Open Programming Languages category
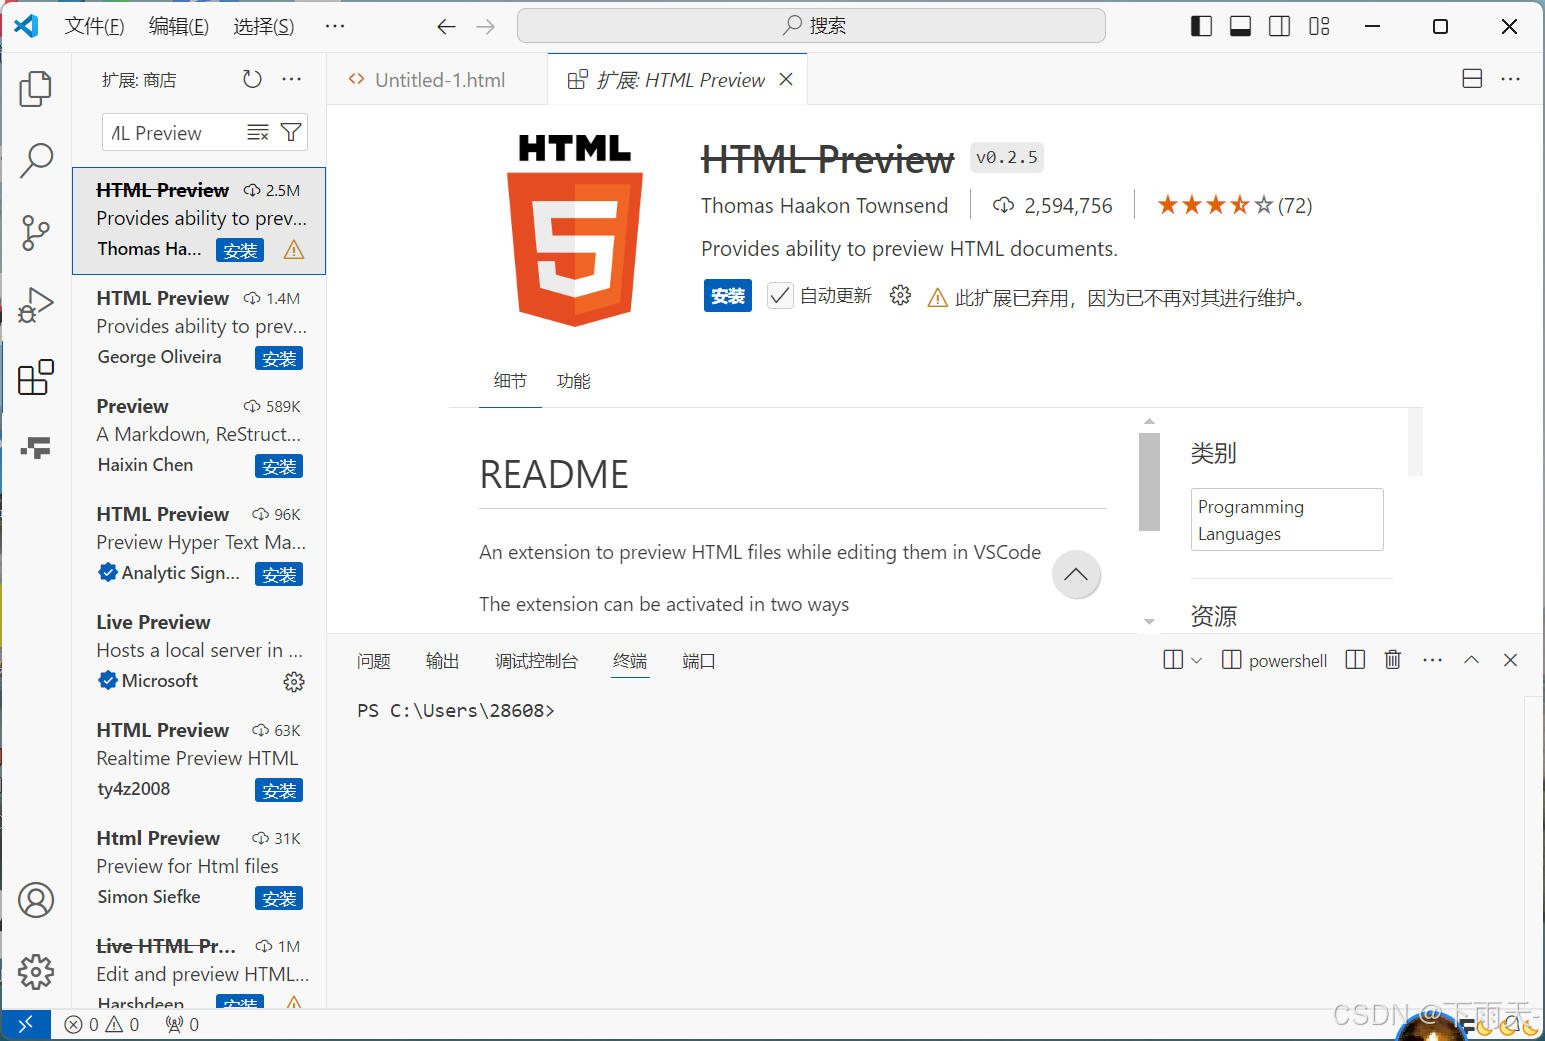The width and height of the screenshot is (1545, 1041). [1287, 520]
